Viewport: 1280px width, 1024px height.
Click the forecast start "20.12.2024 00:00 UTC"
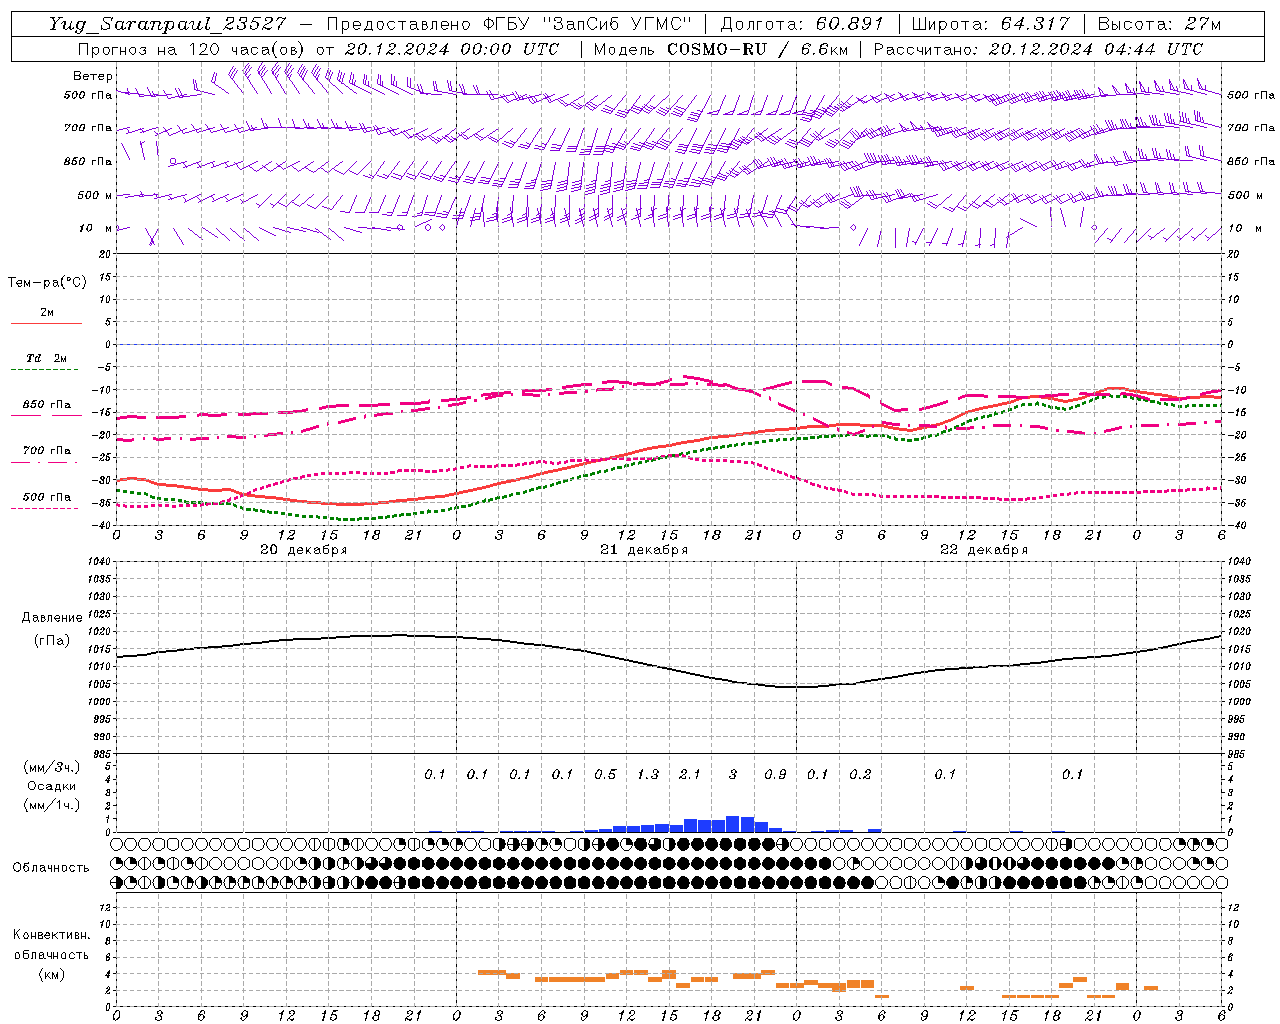pyautogui.click(x=452, y=49)
